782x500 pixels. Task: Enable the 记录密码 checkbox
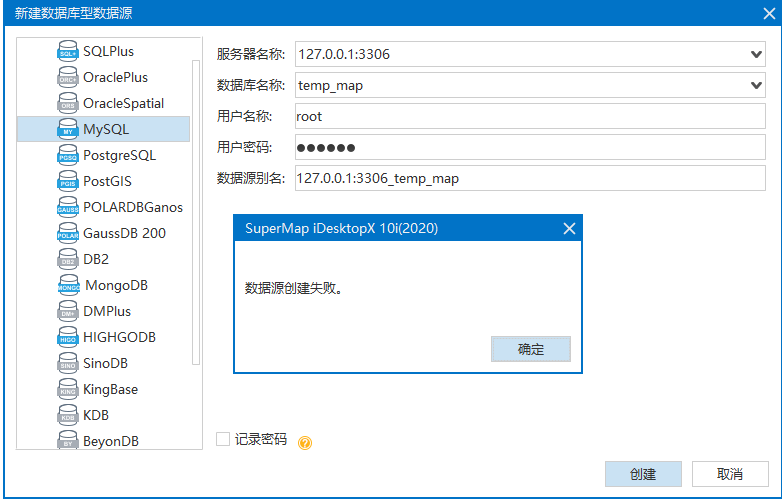[x=223, y=439]
